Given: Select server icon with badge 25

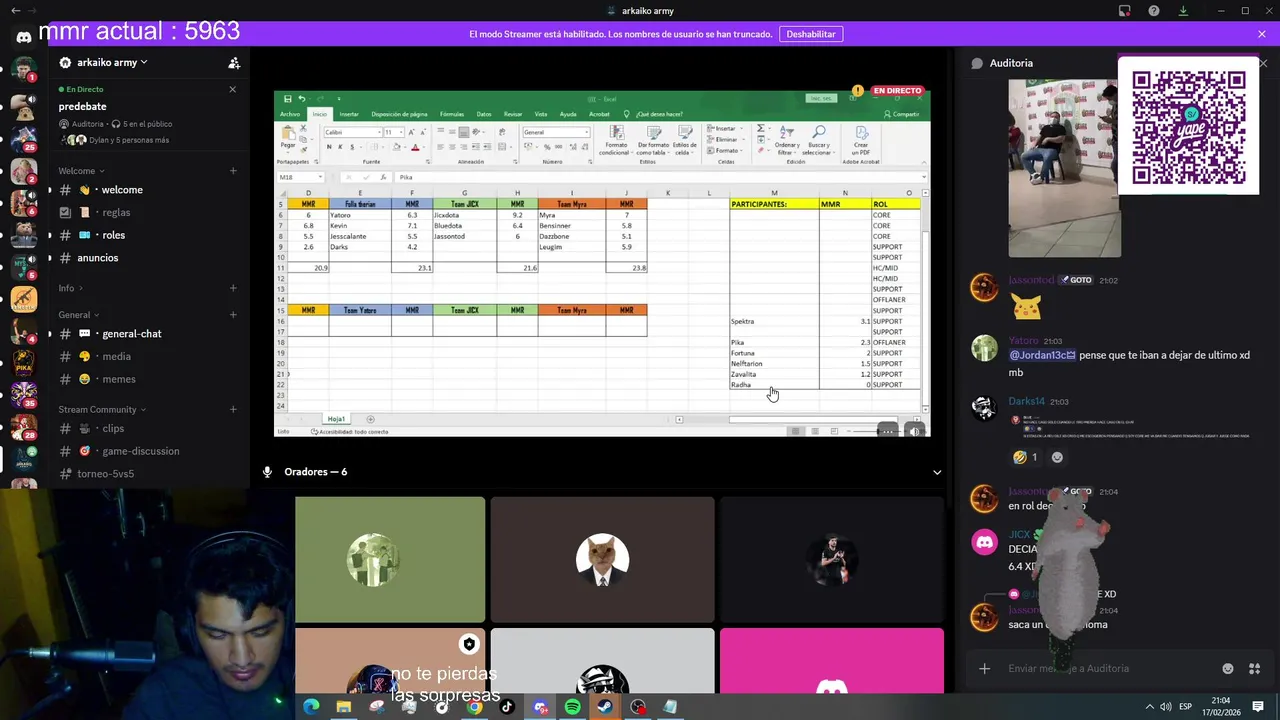Looking at the screenshot, I should pyautogui.click(x=23, y=137).
